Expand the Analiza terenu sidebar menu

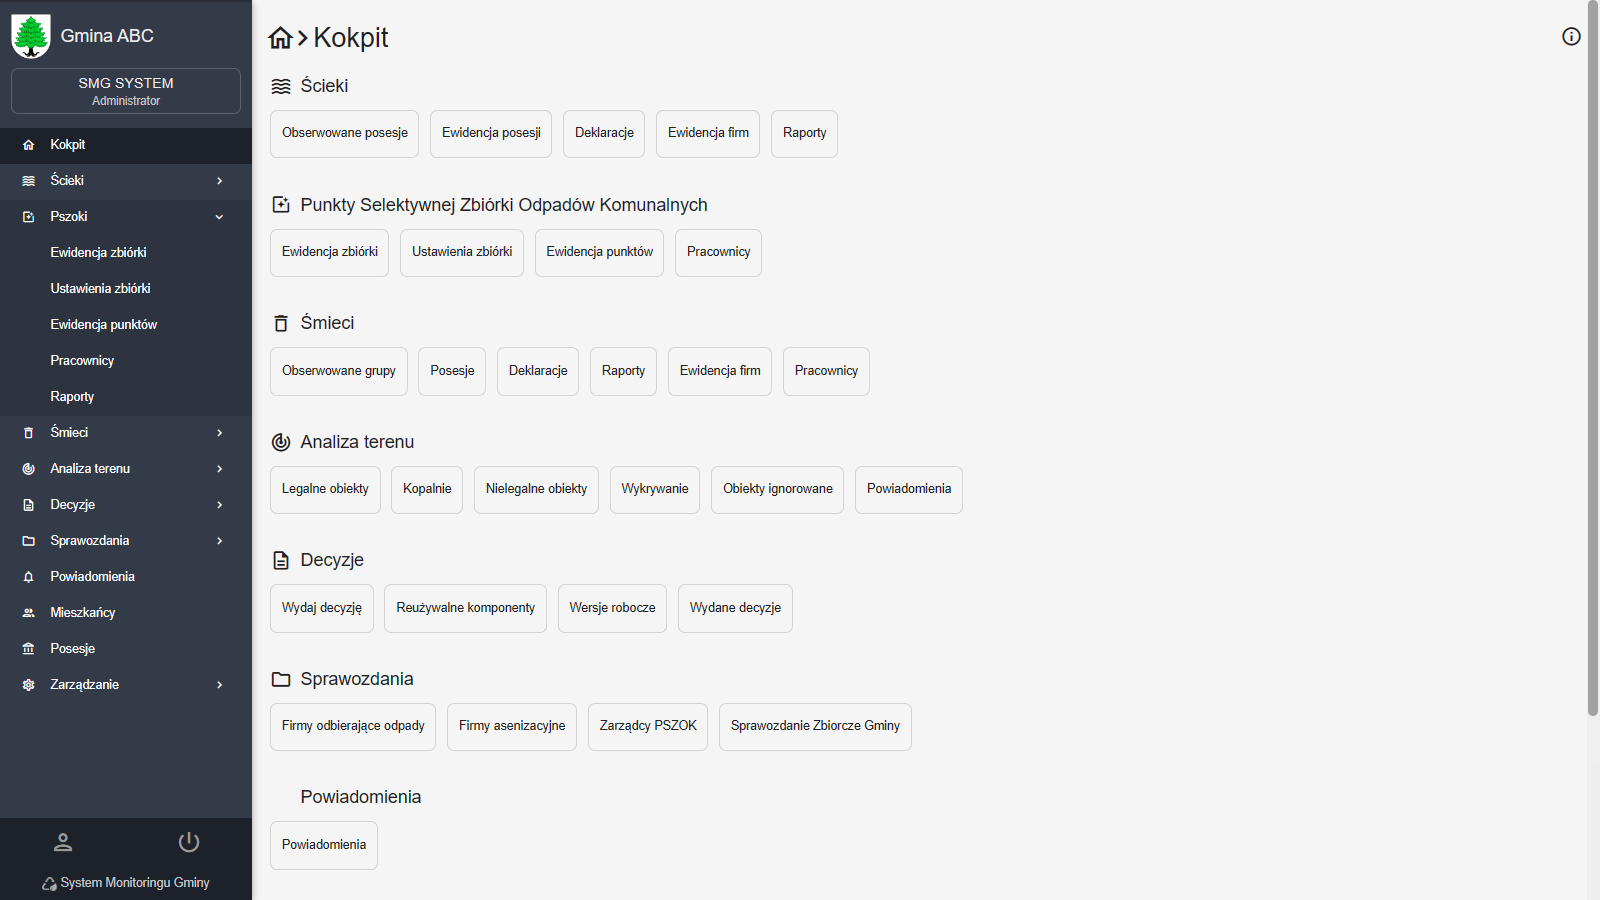219,469
